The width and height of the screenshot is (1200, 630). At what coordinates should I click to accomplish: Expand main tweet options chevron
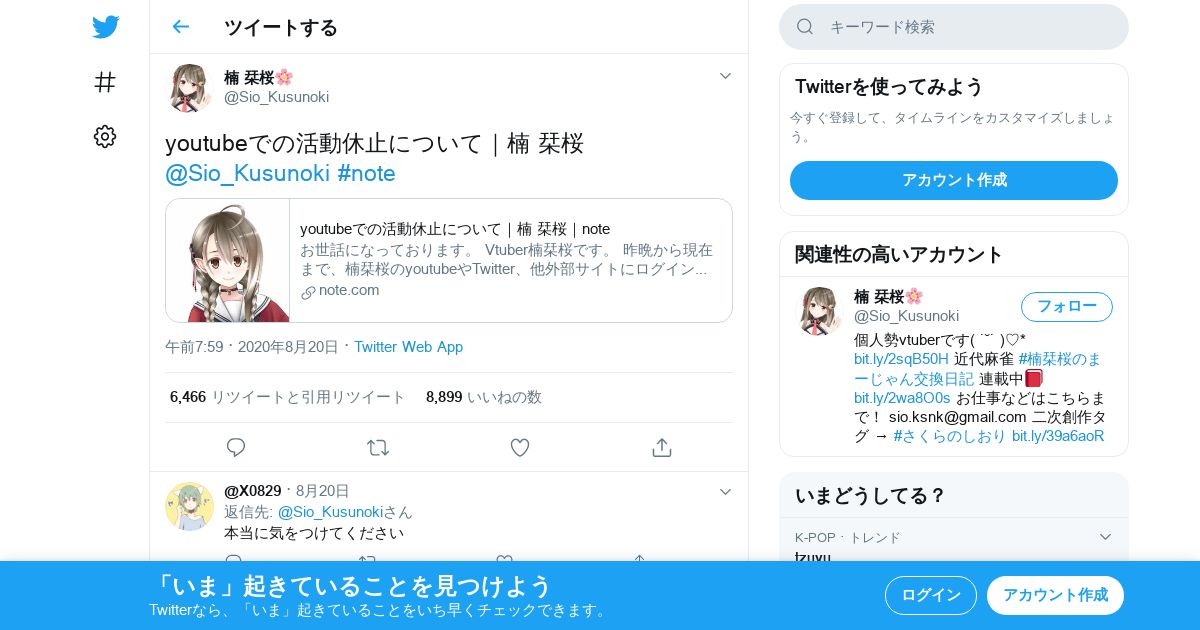[x=726, y=76]
